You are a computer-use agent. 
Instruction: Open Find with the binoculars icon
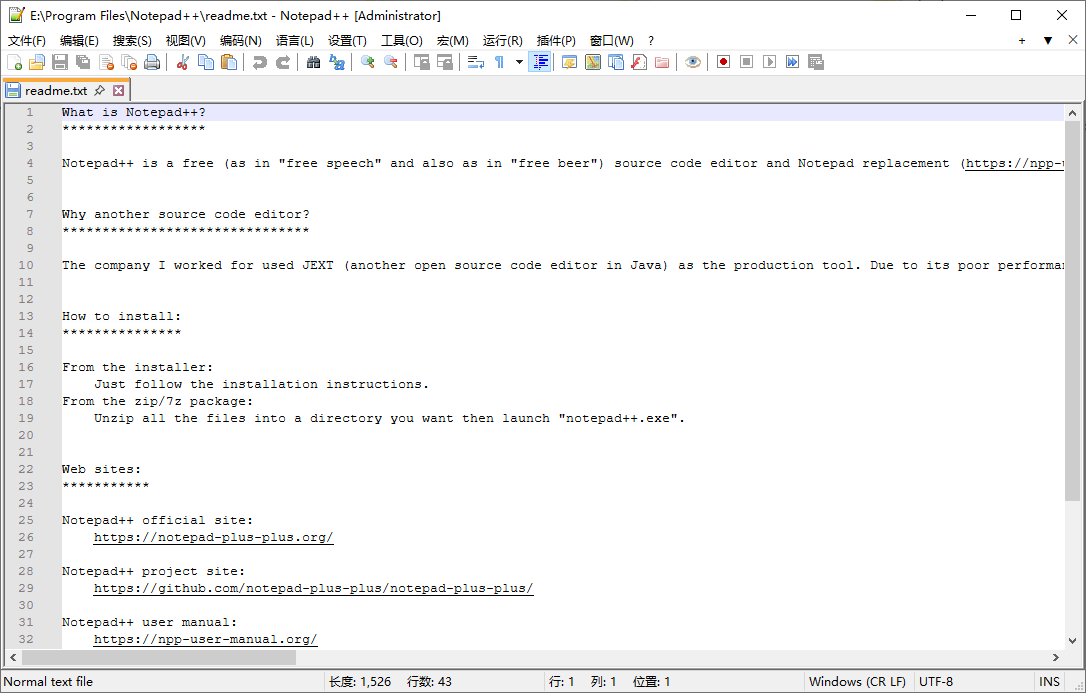[313, 62]
